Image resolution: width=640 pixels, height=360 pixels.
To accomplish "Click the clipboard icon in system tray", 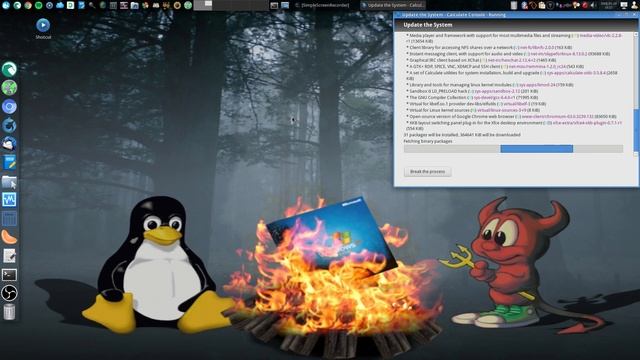I will click(x=542, y=5).
